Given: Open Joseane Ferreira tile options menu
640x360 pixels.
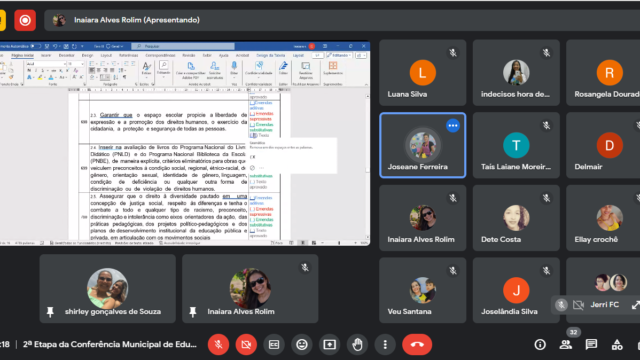Looking at the screenshot, I should point(453,126).
